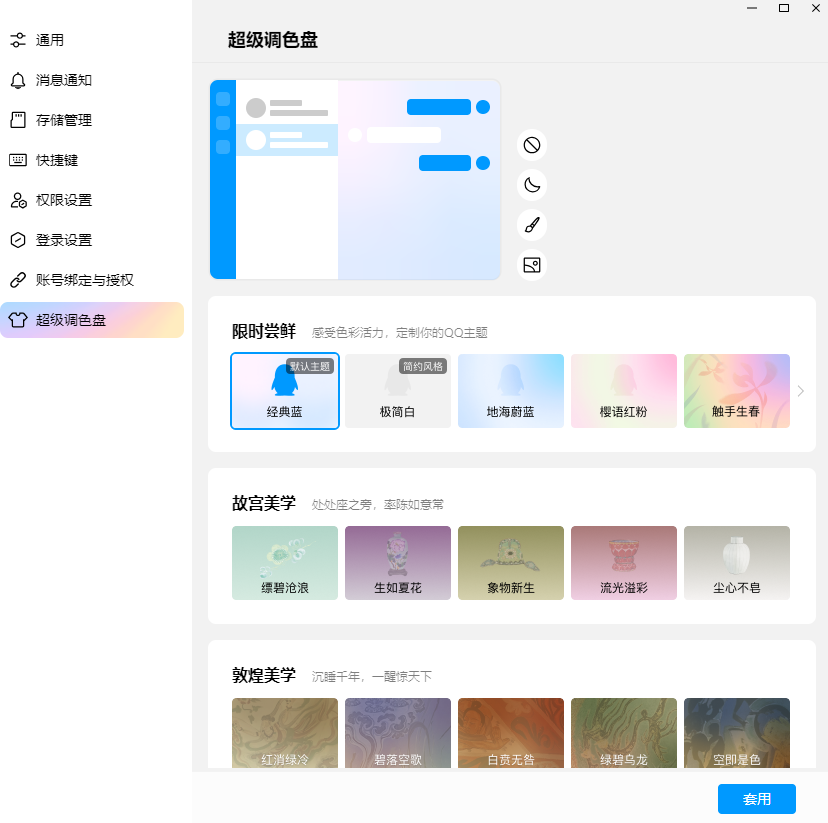Click the storage card icon for 存储管理
This screenshot has width=828, height=823.
click(x=18, y=120)
